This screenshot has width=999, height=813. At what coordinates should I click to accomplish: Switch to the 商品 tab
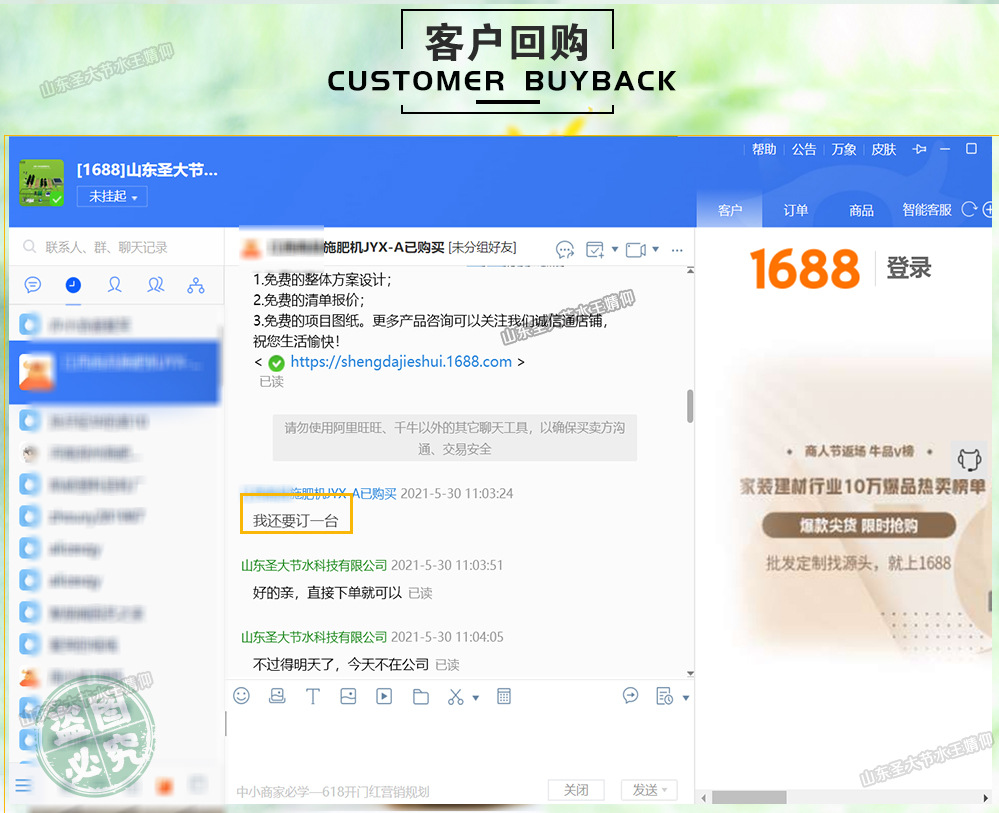tap(861, 210)
